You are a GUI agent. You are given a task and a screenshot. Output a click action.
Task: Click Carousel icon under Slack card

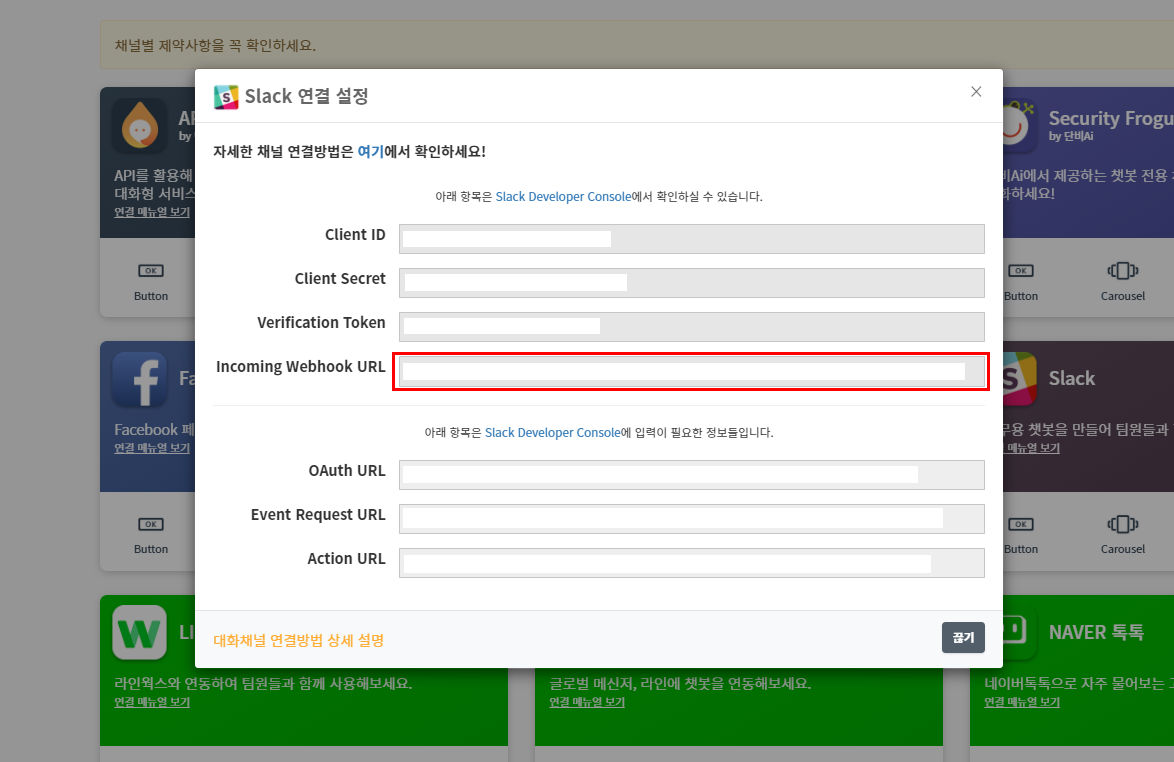(1122, 524)
